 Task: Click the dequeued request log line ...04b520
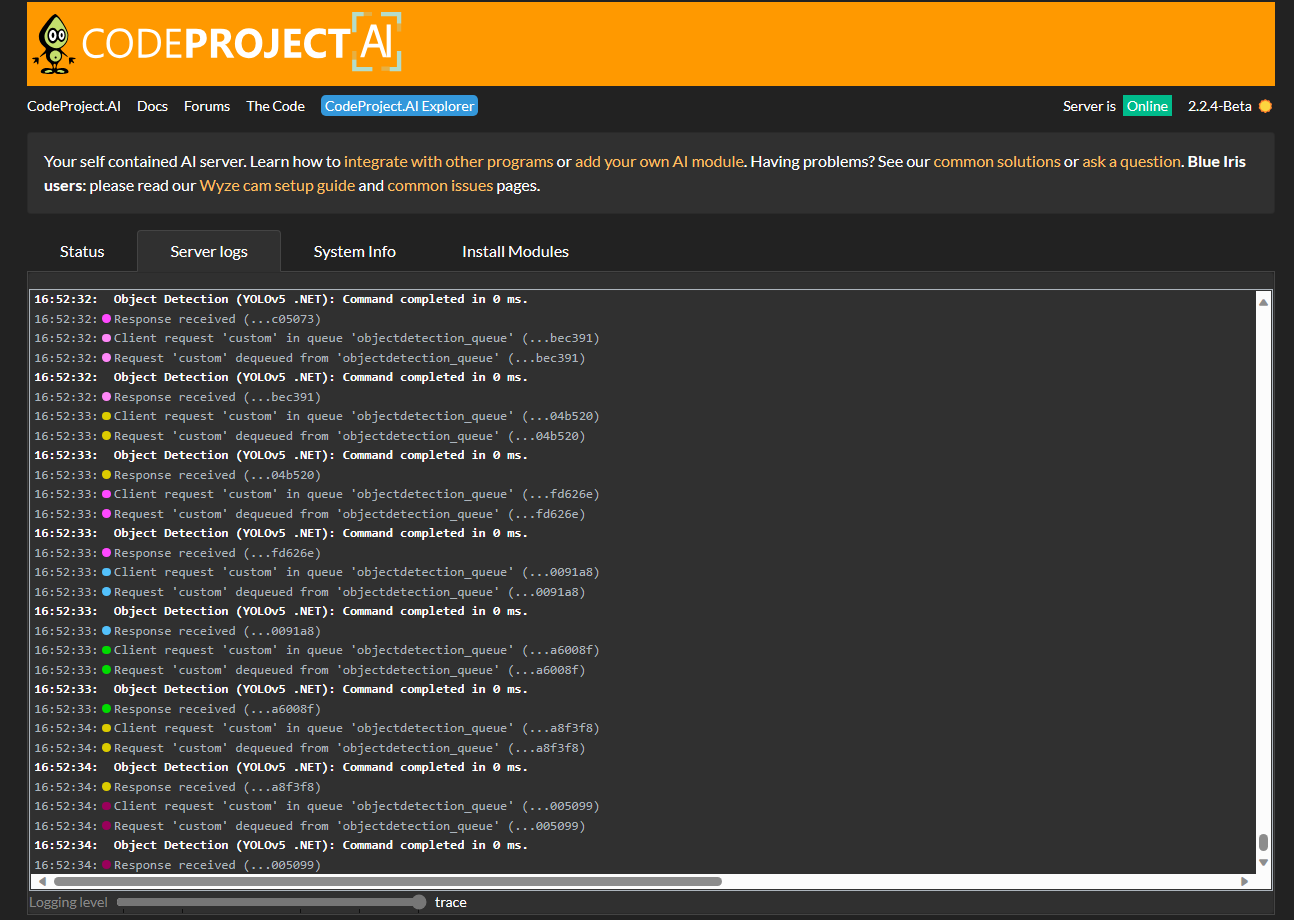pos(310,436)
